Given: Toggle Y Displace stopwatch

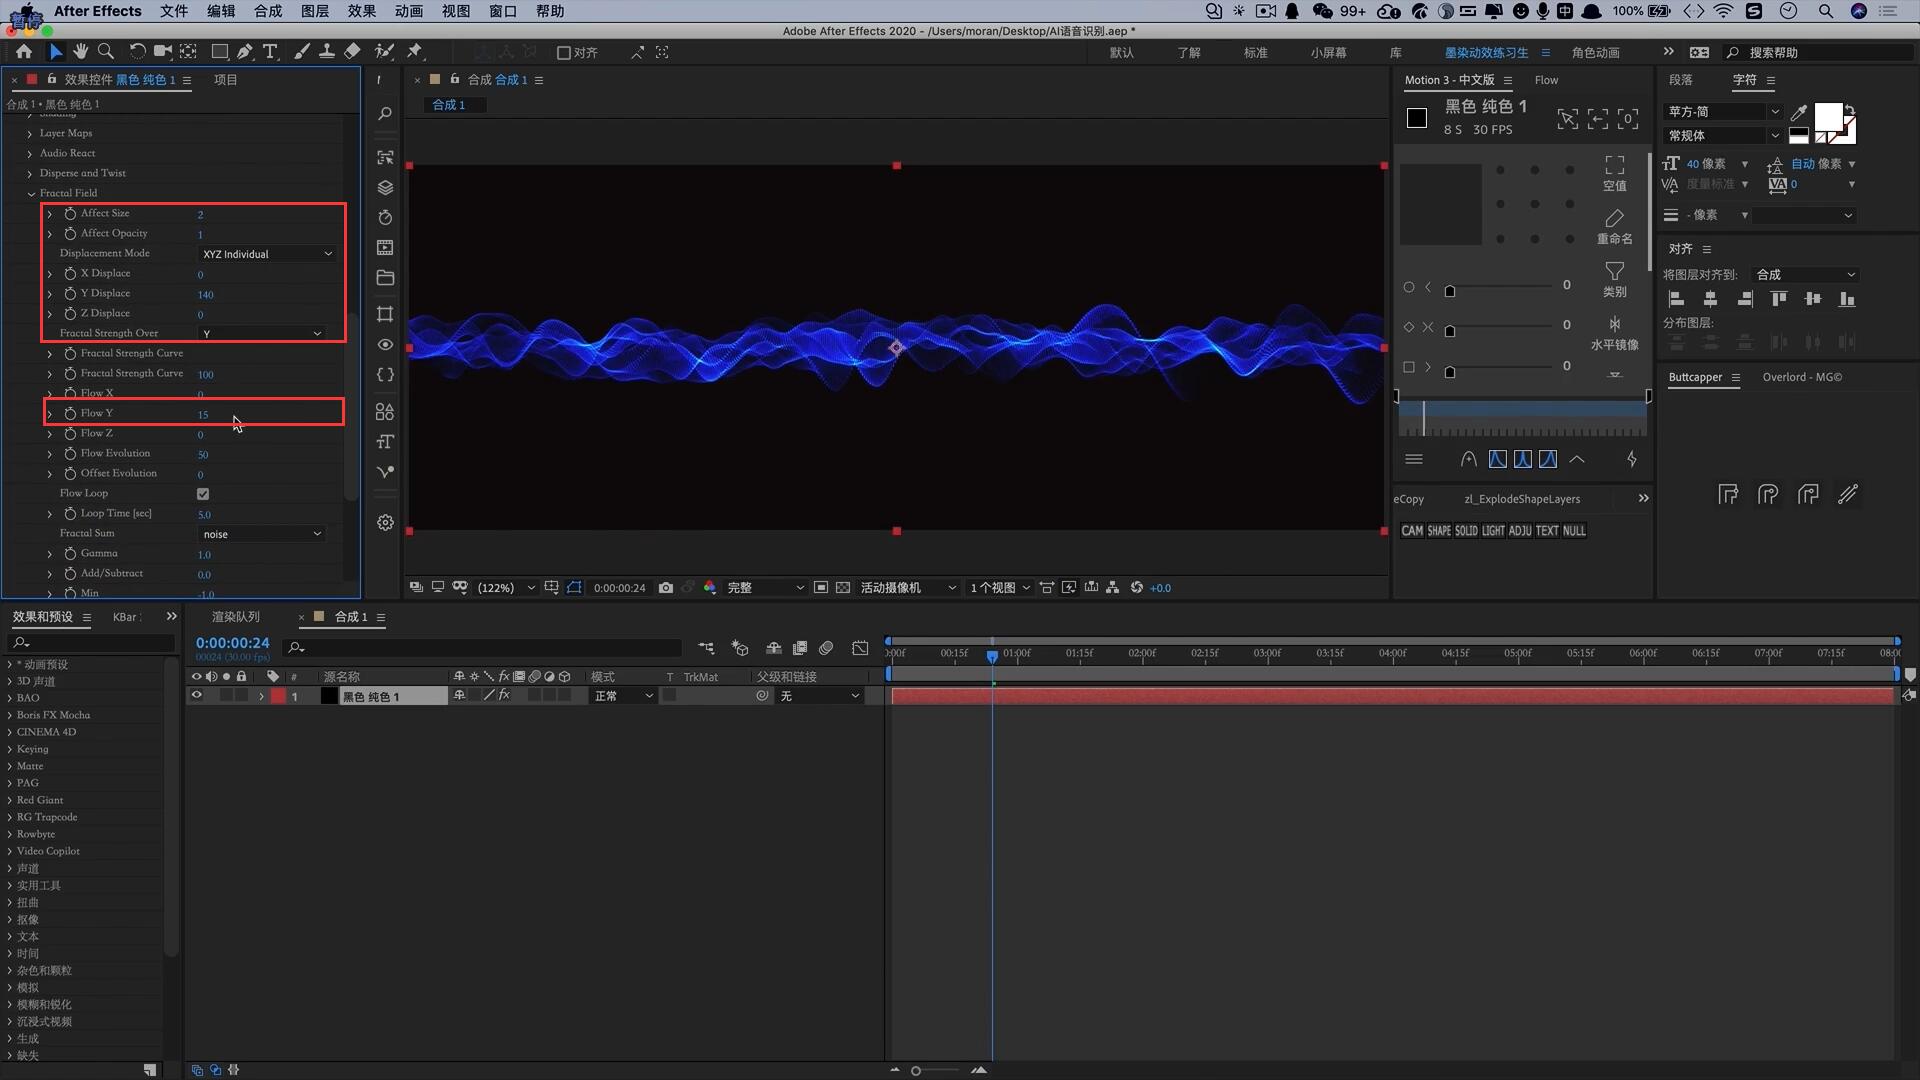Looking at the screenshot, I should click(x=70, y=293).
